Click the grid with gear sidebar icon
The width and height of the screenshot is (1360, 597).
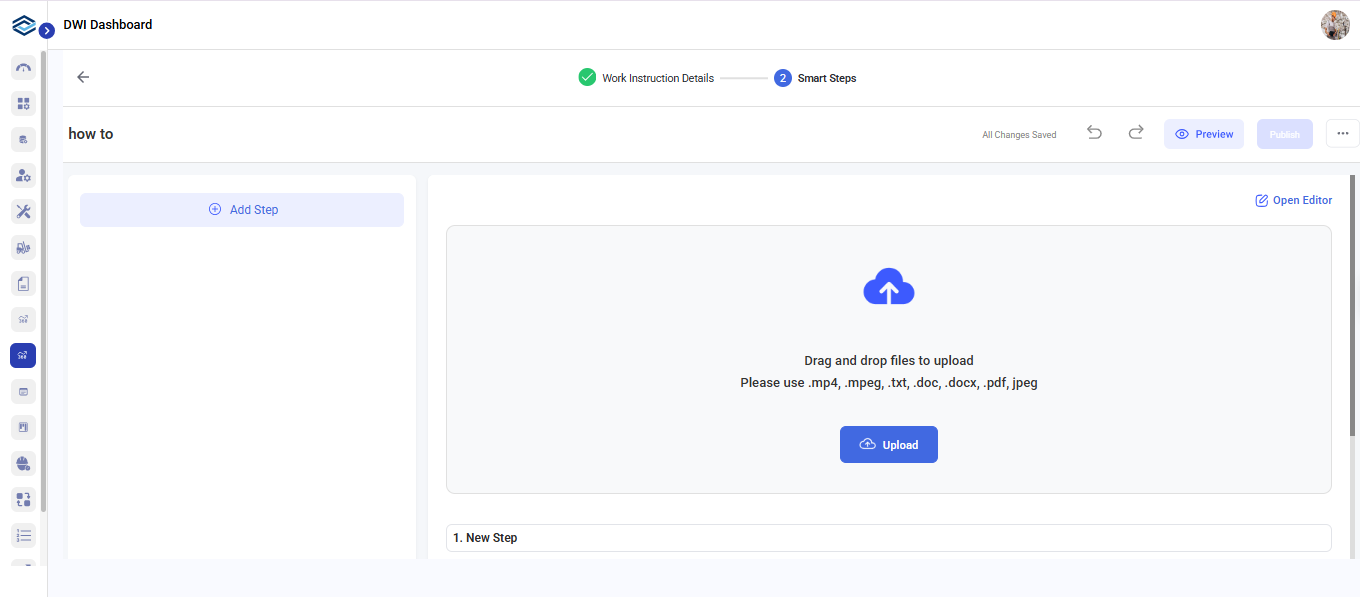pos(23,103)
